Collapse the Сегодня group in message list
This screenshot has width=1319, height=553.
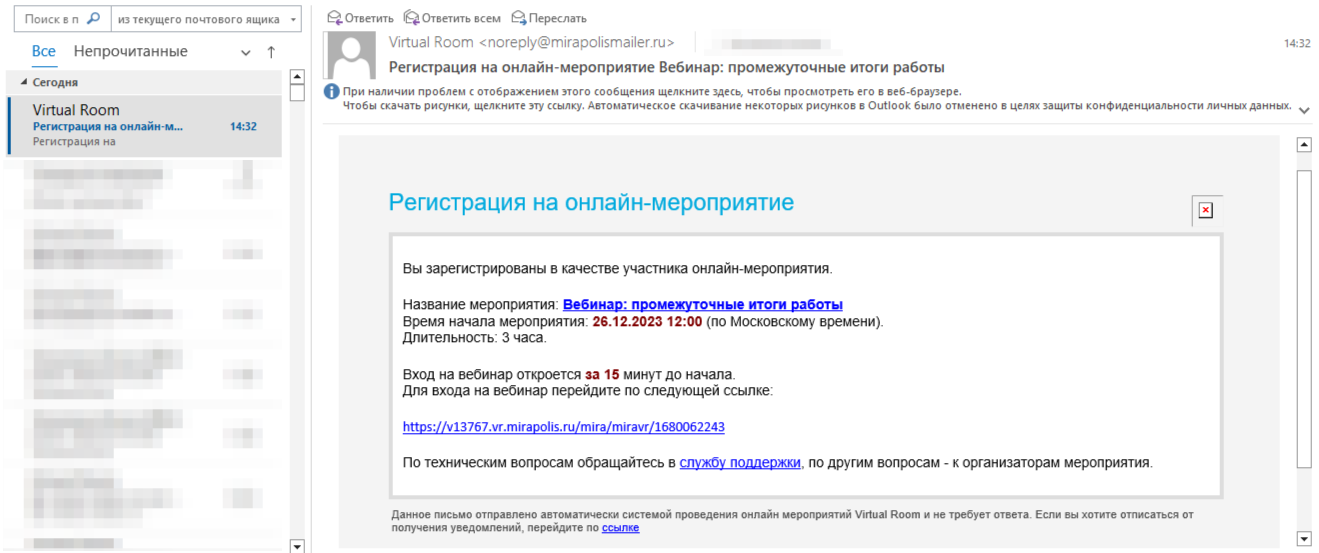(x=25, y=83)
